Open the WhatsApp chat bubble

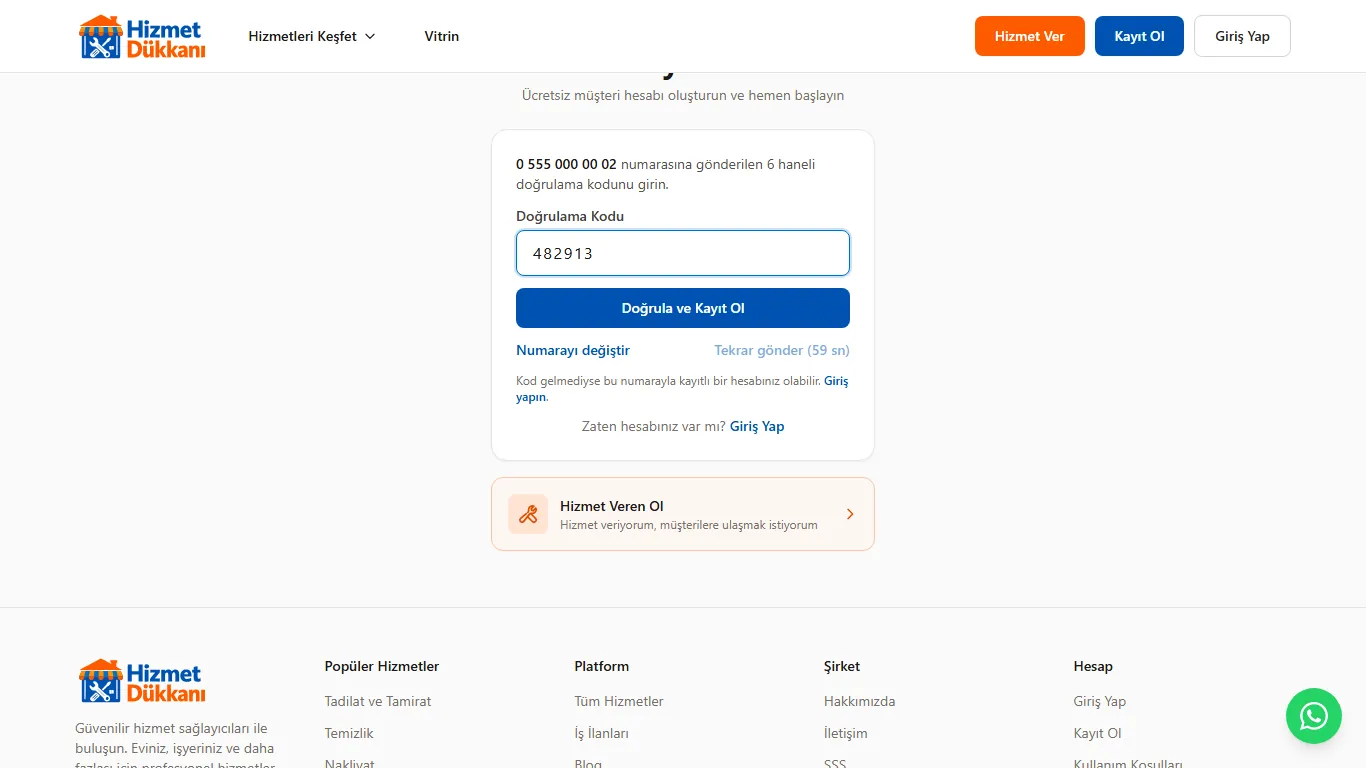click(x=1314, y=716)
